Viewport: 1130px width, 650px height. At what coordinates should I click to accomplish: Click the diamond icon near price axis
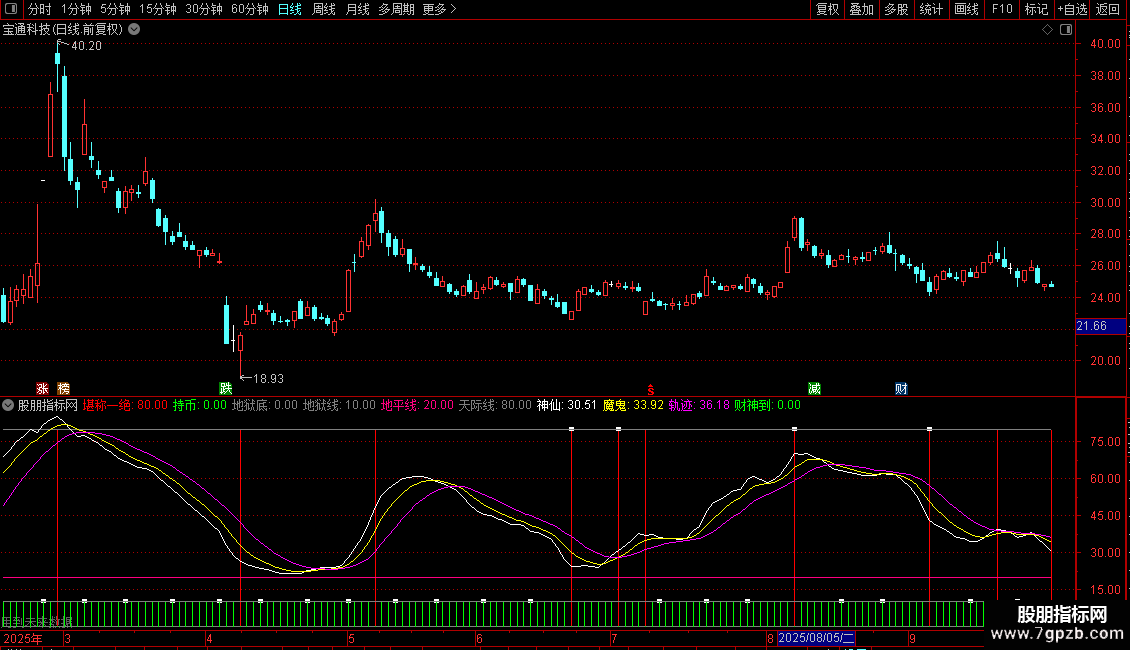click(1047, 29)
